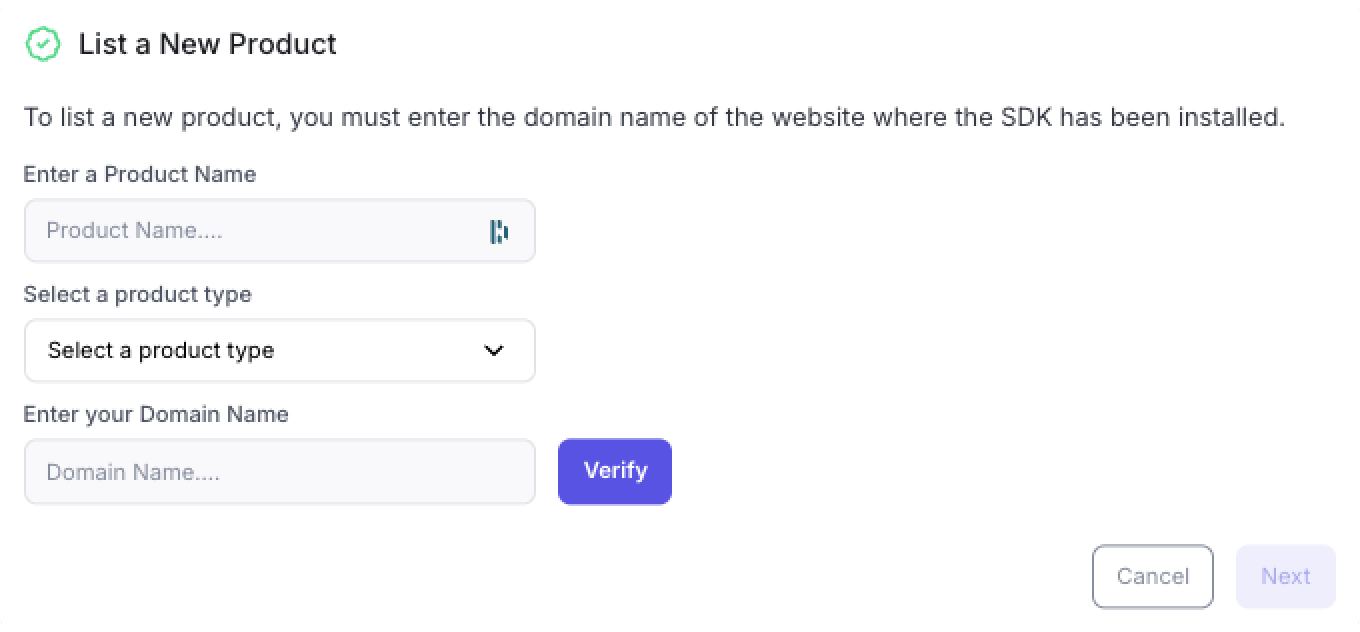Click the Cancel button

point(1153,576)
